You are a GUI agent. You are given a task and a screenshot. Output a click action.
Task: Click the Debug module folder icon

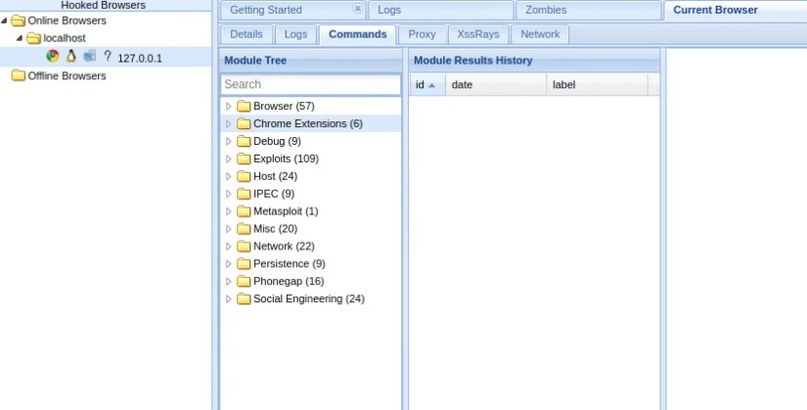(x=243, y=141)
